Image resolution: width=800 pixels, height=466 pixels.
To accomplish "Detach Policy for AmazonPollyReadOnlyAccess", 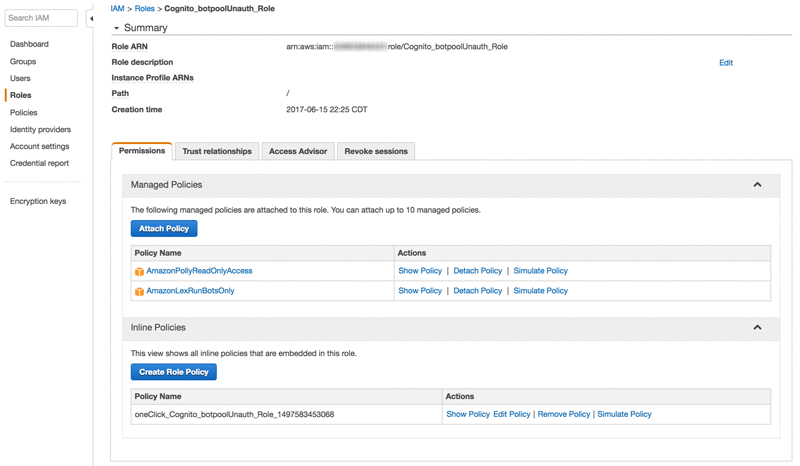I will click(x=478, y=271).
